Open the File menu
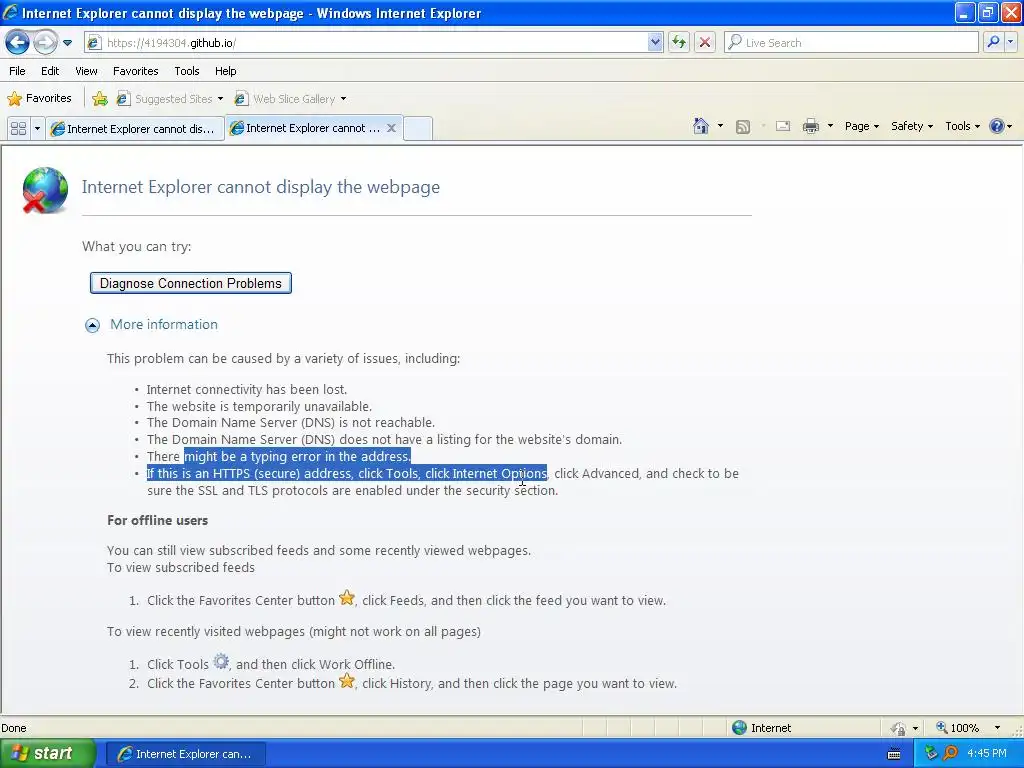Viewport: 1024px width, 768px height. click(x=18, y=71)
